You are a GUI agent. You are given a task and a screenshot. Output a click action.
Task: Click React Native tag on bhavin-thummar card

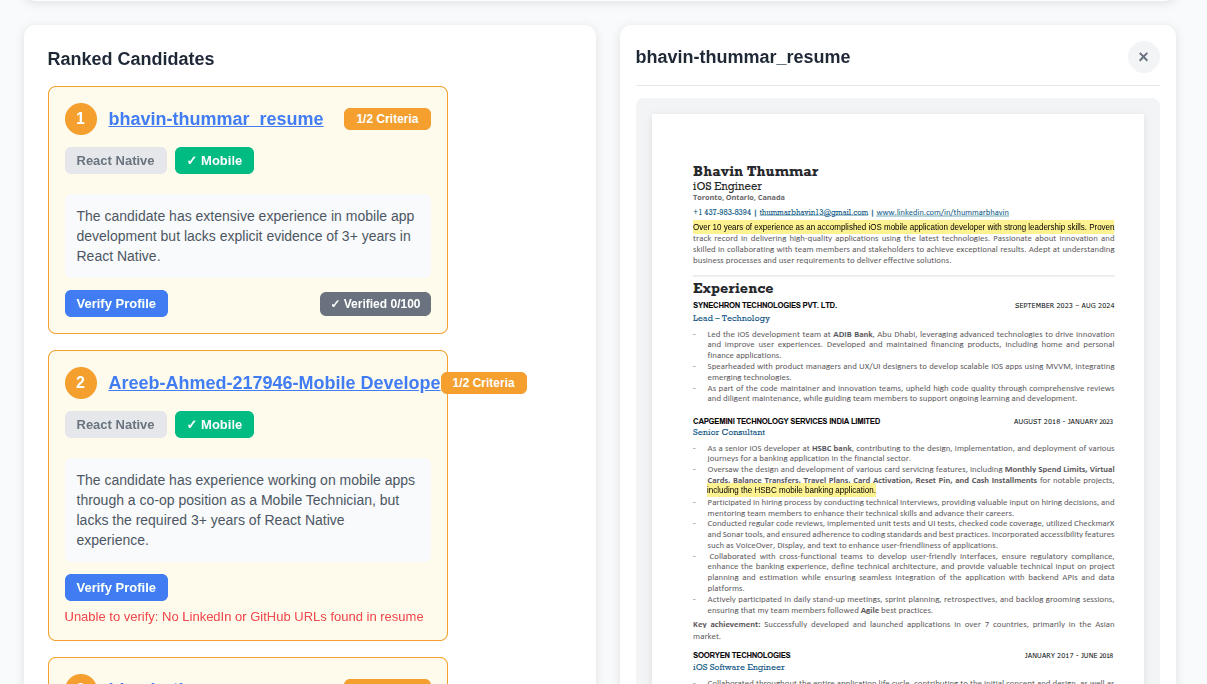(x=116, y=161)
